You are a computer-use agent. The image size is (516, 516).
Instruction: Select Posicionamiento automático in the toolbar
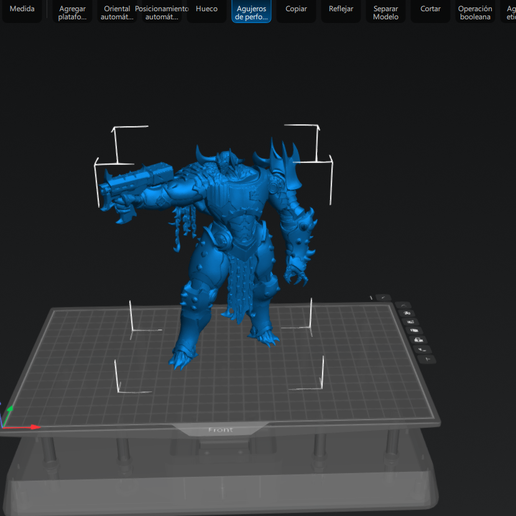click(x=162, y=11)
